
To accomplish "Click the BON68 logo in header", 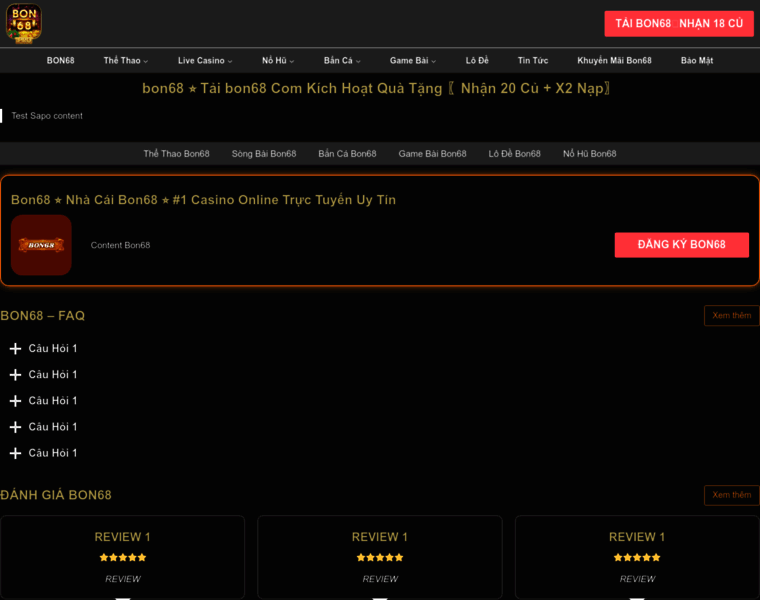I will click(24, 23).
